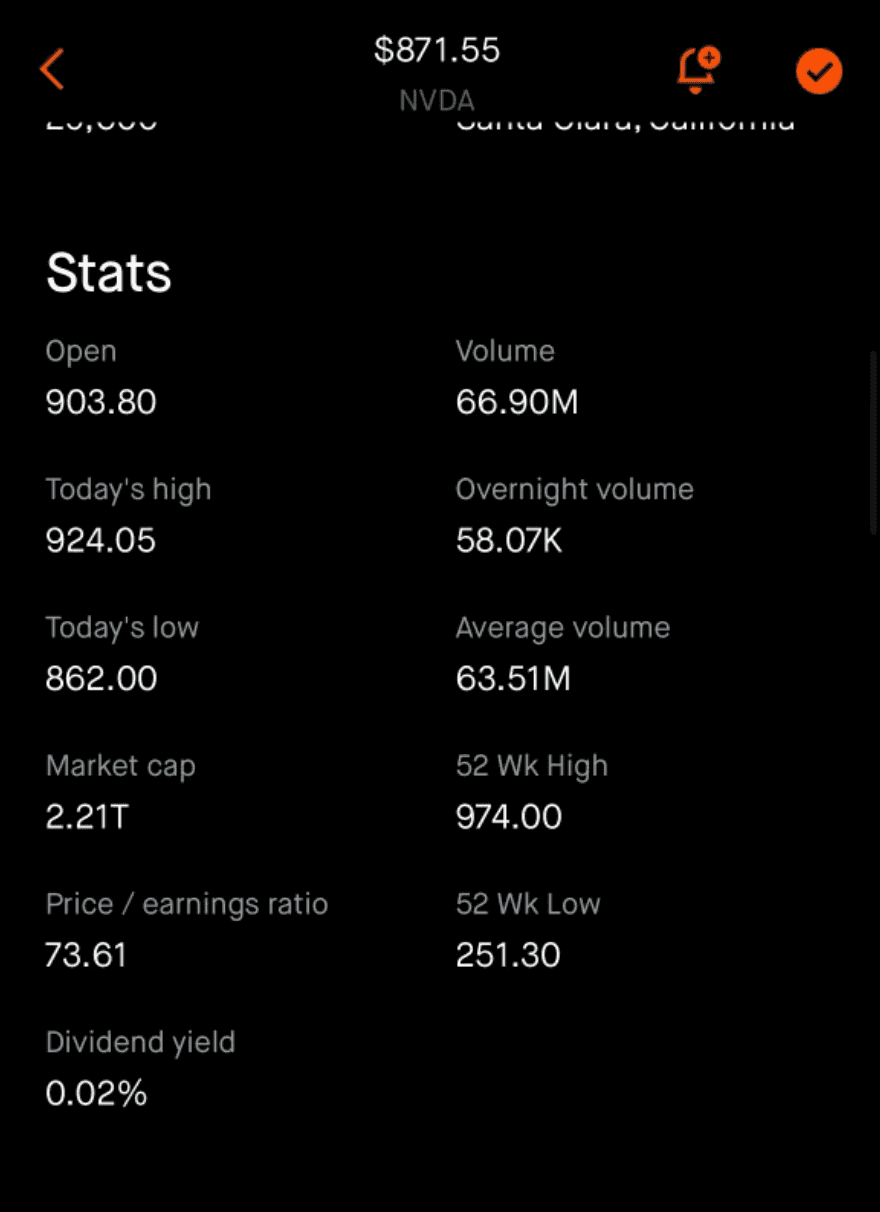Tap the orange back arrow

tap(52, 69)
